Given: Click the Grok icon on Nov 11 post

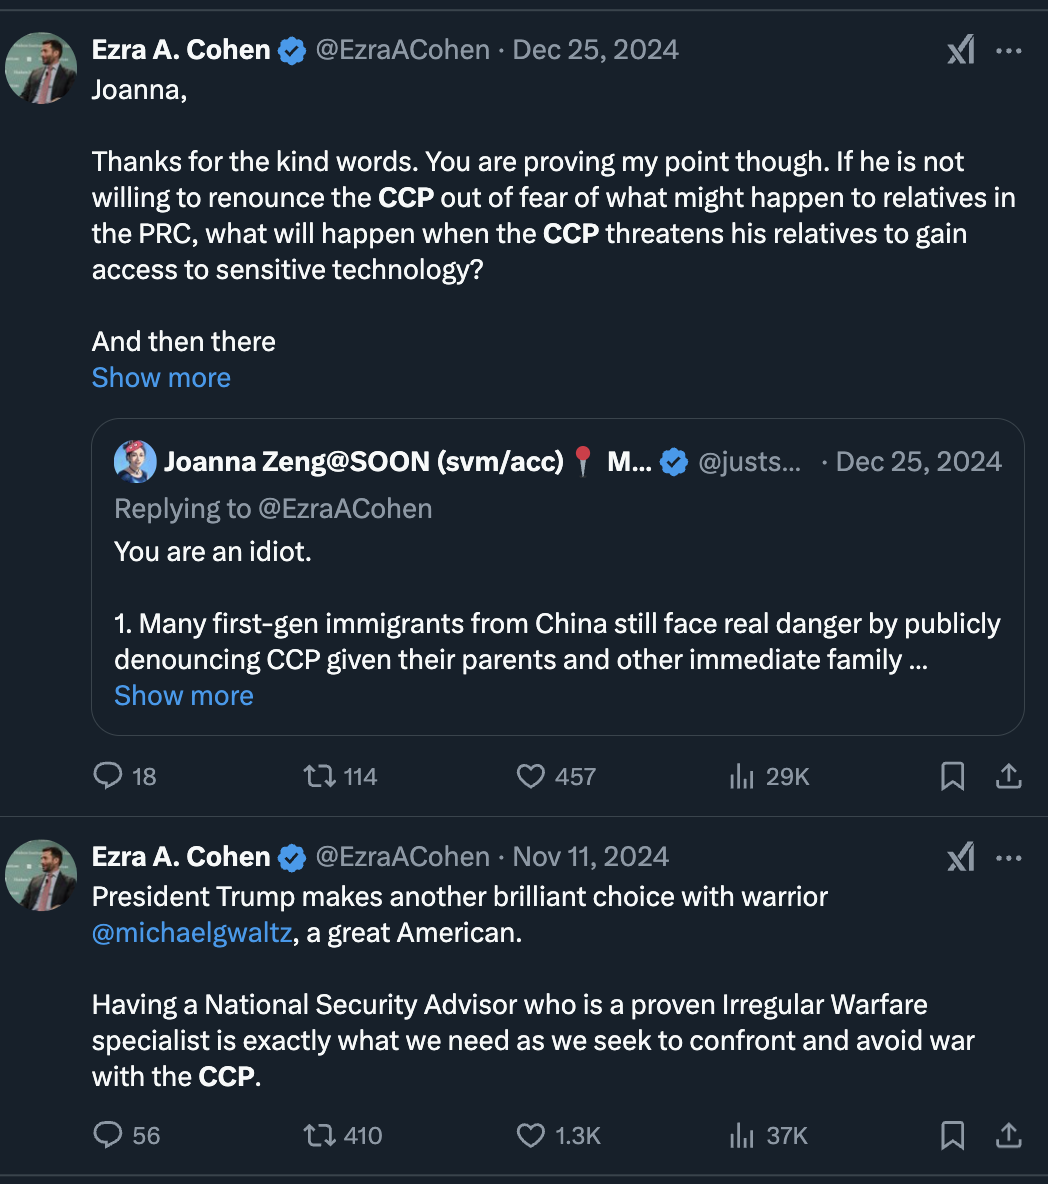Looking at the screenshot, I should coord(960,857).
